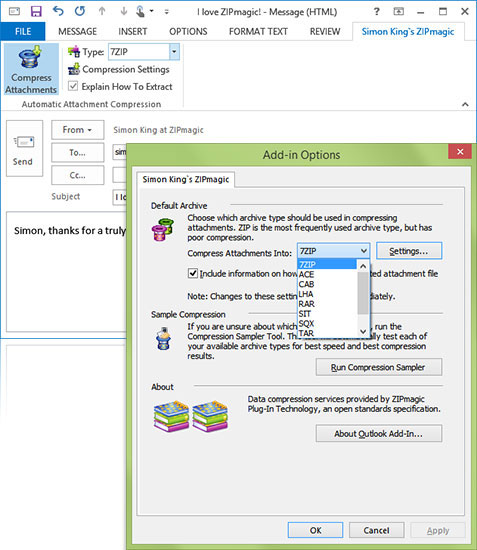The image size is (477, 550).
Task: Undo last action in quick access toolbar
Action: [58, 11]
